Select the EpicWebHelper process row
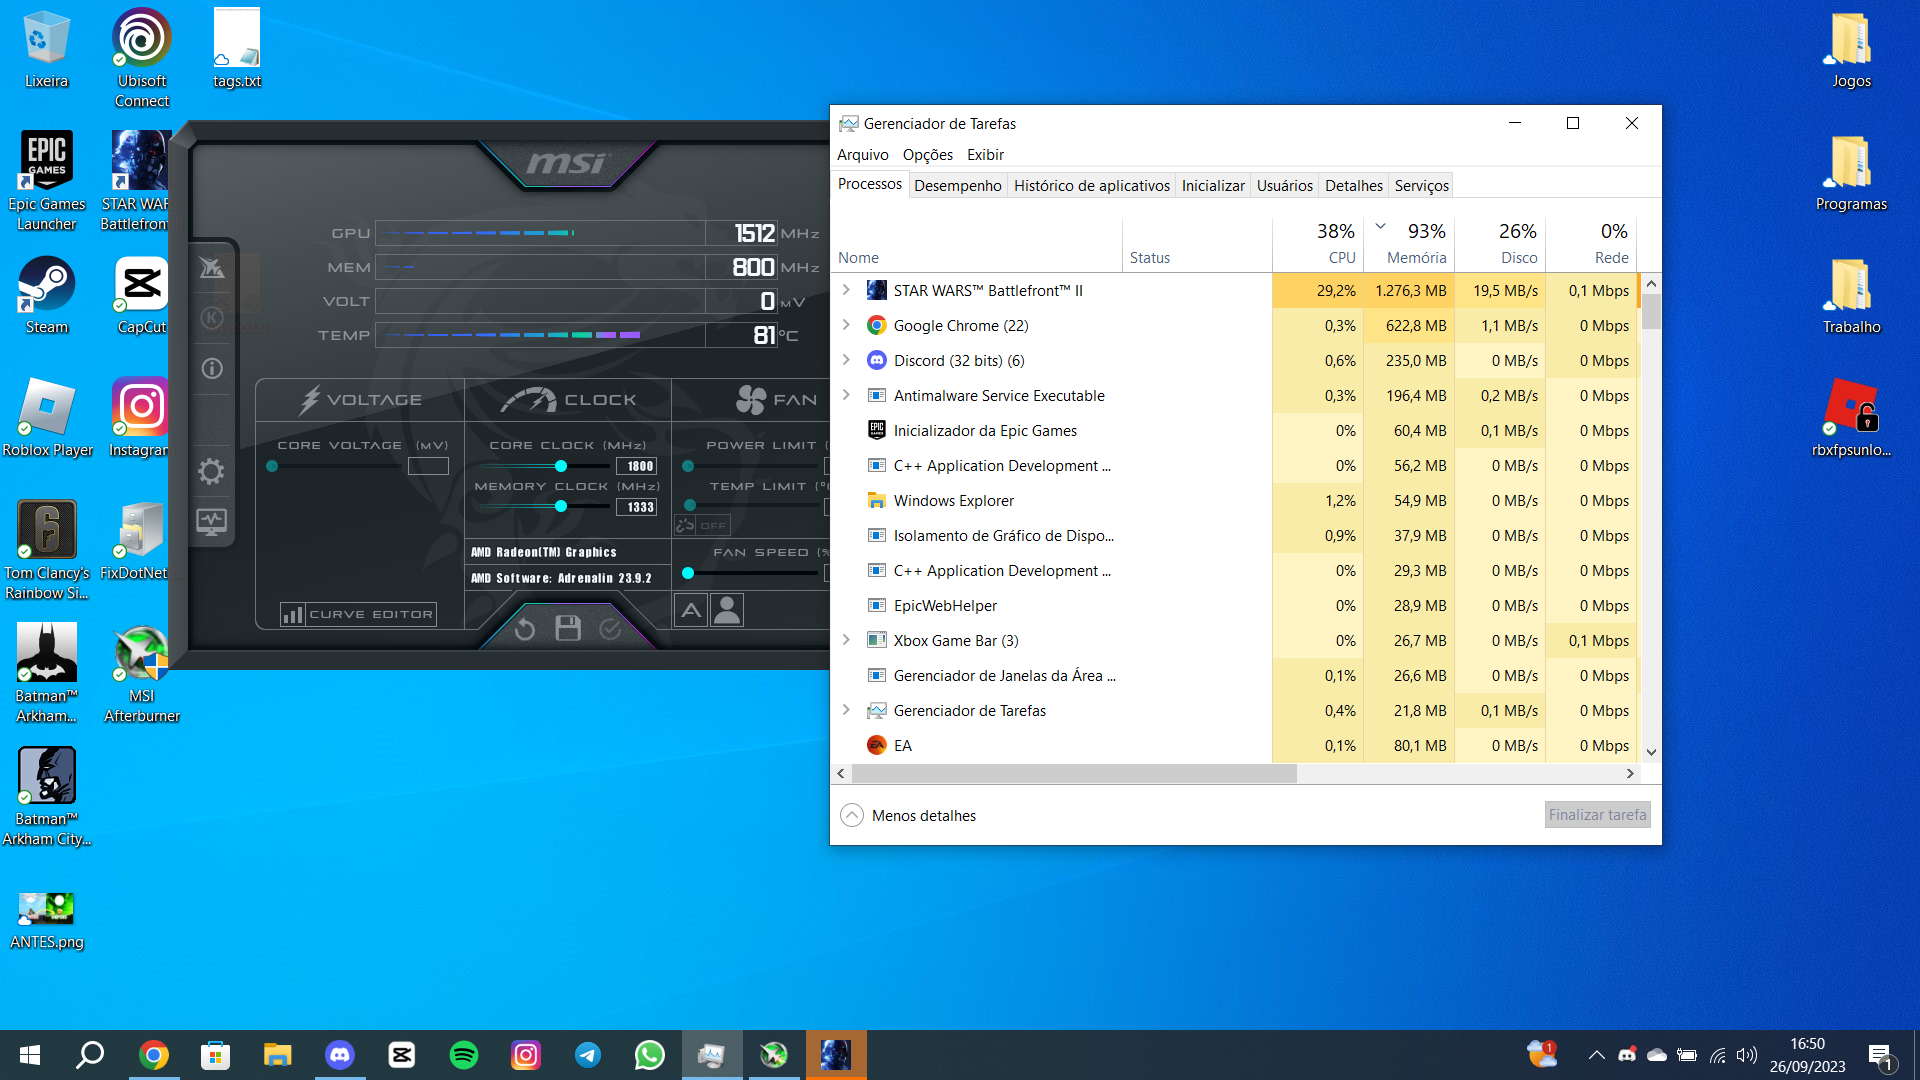This screenshot has height=1080, width=1920. click(1234, 605)
